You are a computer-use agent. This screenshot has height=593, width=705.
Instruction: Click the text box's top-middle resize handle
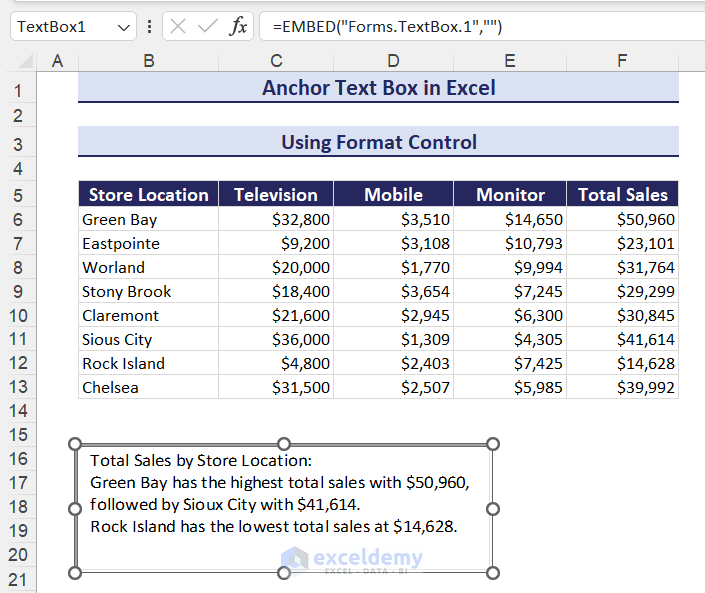(284, 444)
